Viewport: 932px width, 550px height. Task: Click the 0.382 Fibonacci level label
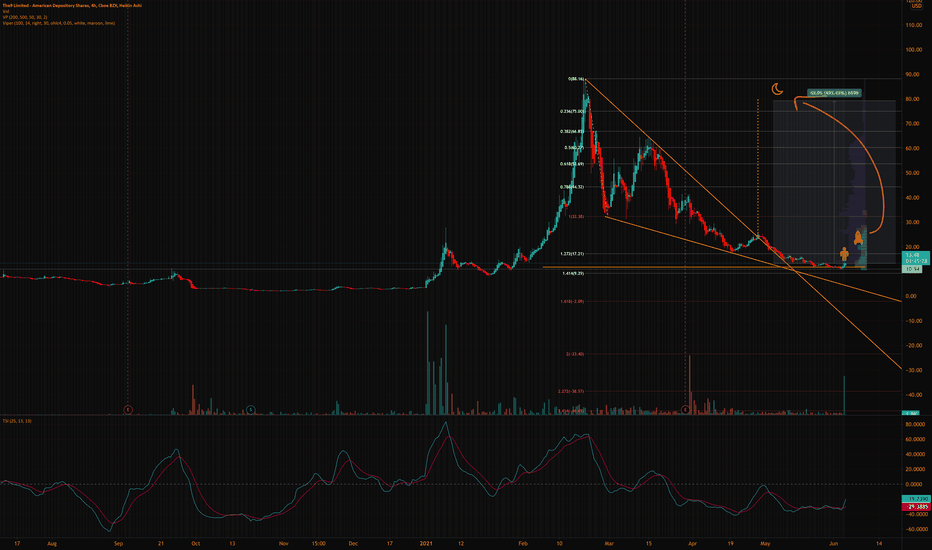coord(572,131)
